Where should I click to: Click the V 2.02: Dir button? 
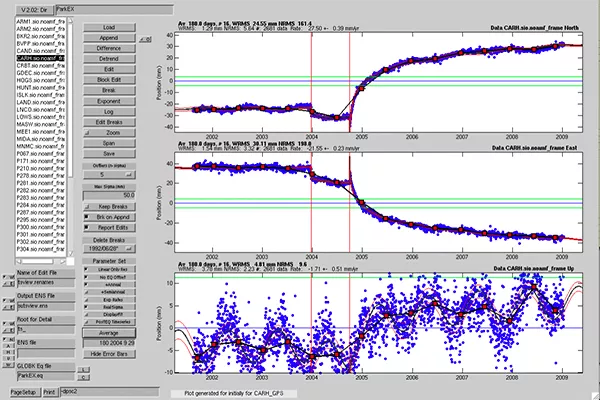click(x=34, y=10)
